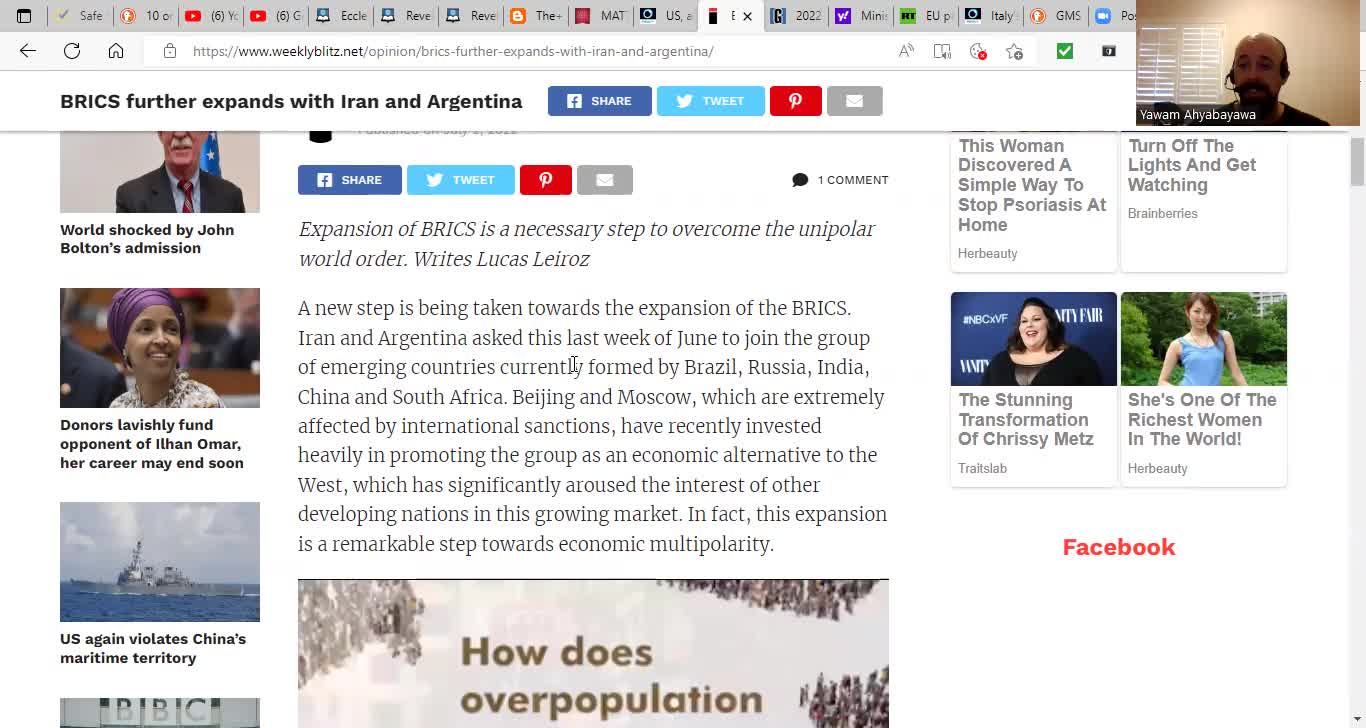Switch to the 'EU p' tab

[925, 16]
